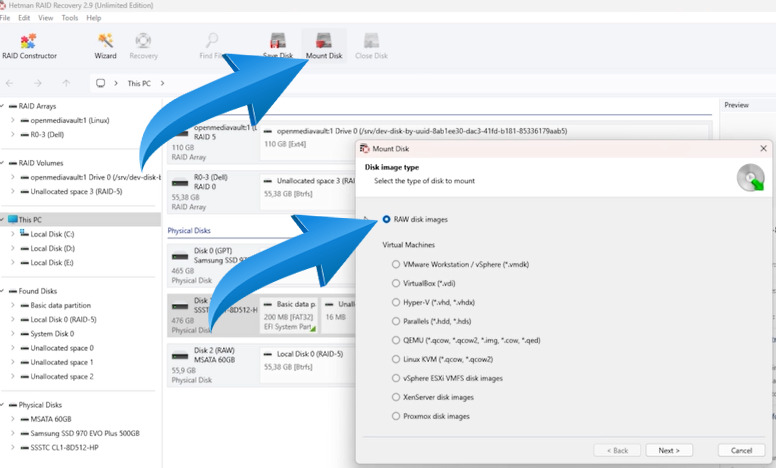
Task: Click the Close Disk toolbar icon
Action: 371,47
